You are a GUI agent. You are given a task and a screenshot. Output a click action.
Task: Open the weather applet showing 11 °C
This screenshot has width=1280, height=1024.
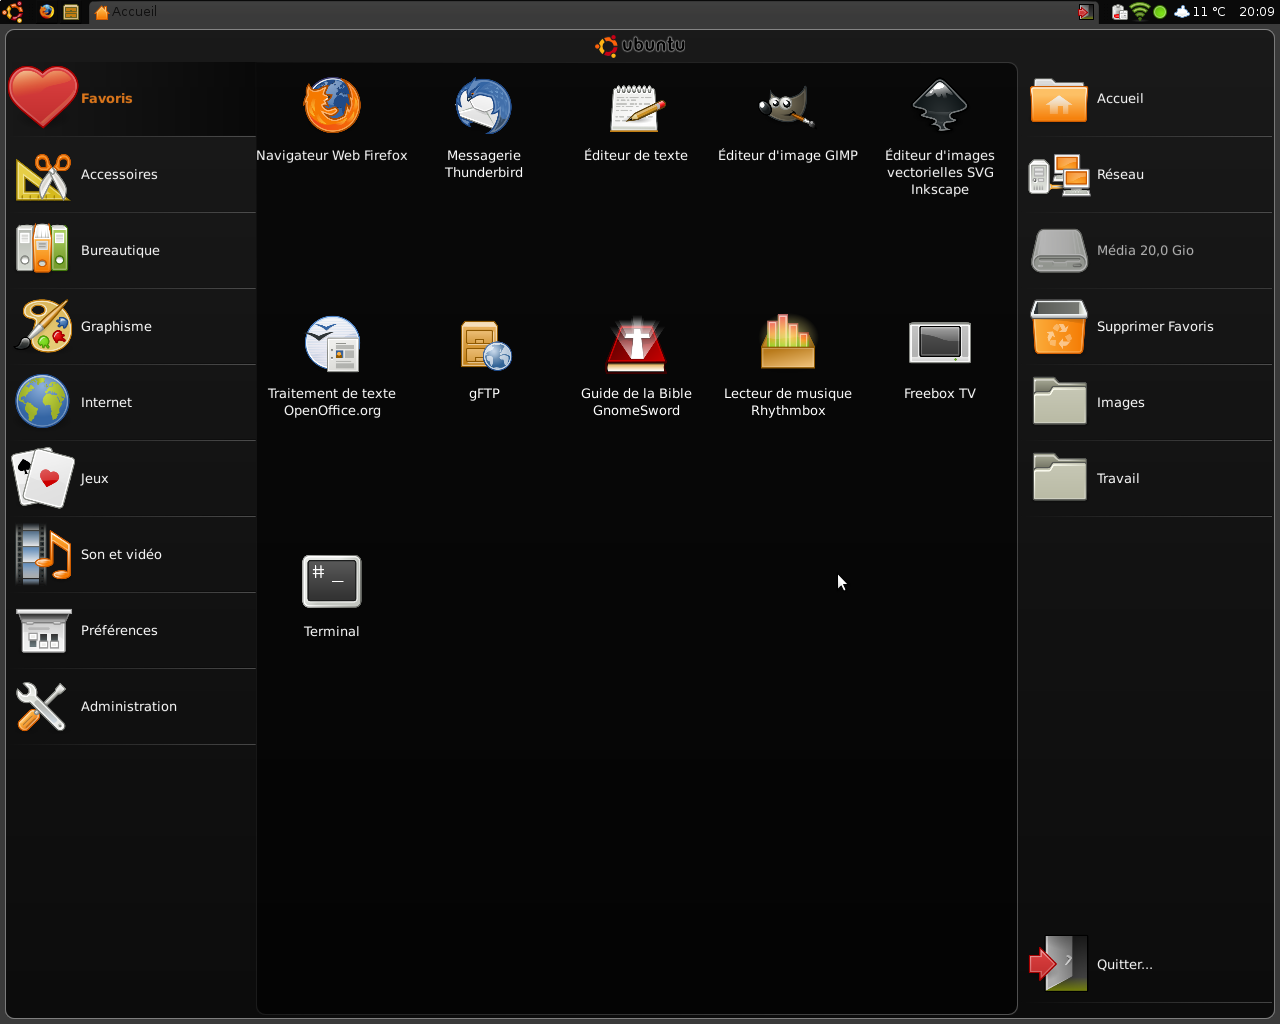tap(1200, 12)
